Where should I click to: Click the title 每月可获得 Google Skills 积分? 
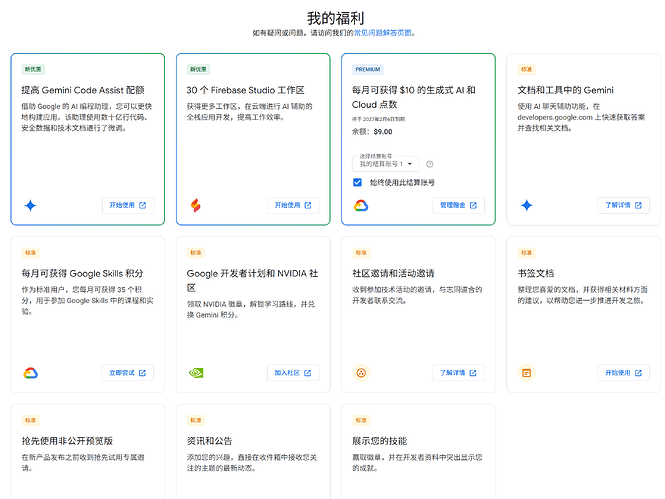(82, 273)
